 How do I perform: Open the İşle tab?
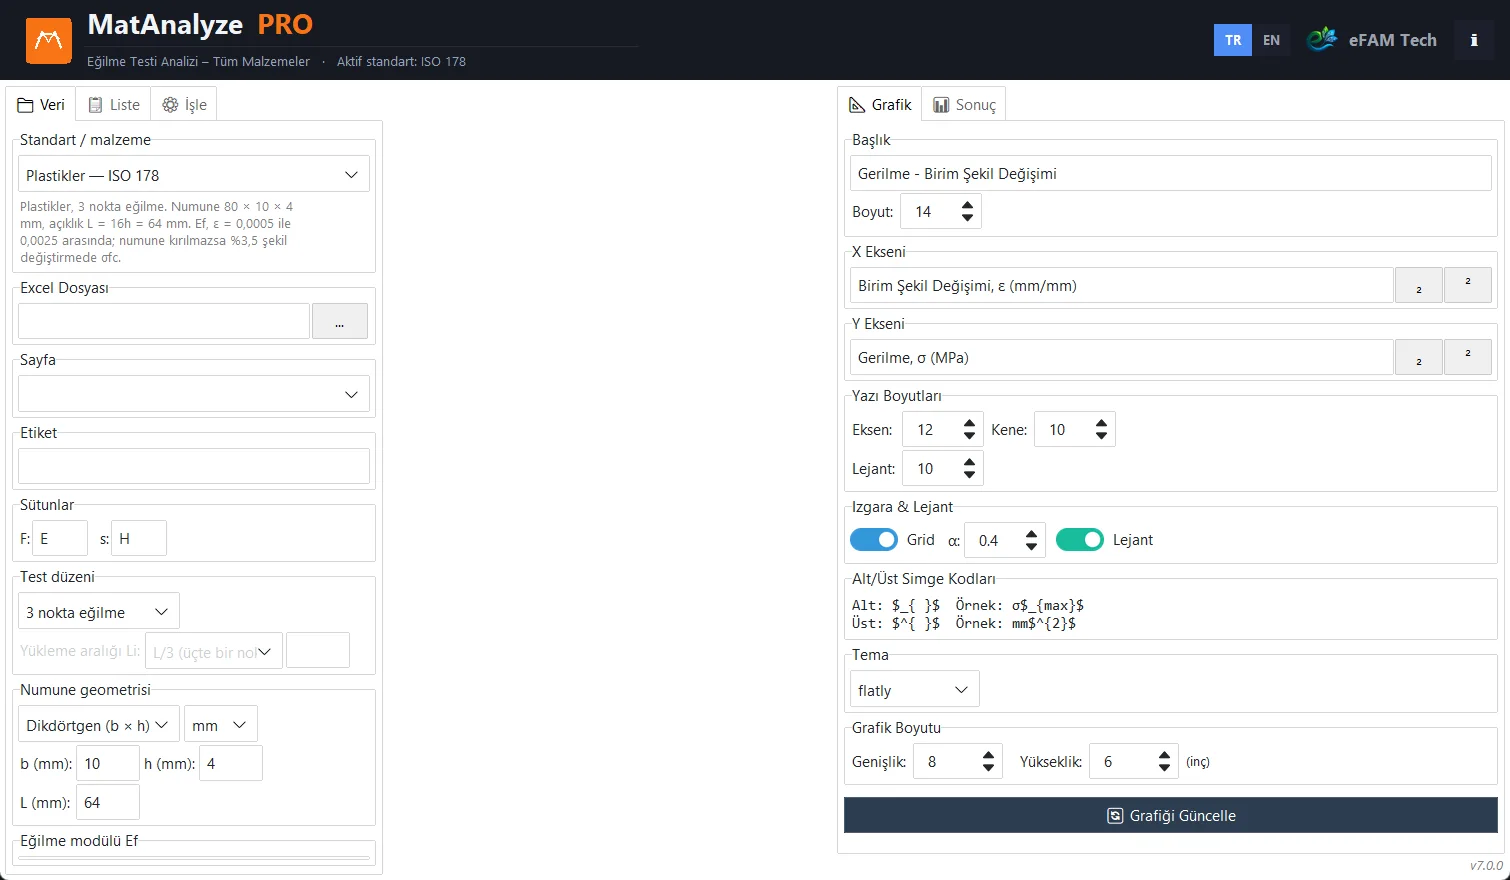pos(185,105)
